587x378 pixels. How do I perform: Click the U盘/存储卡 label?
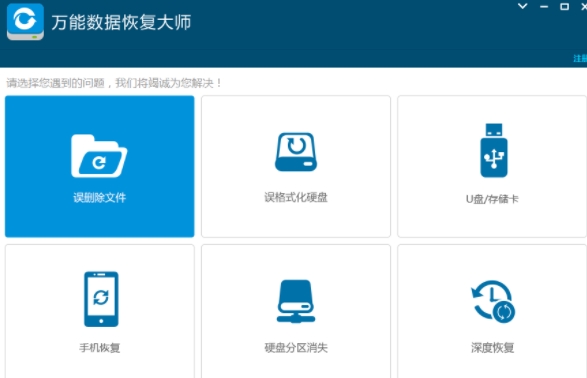(492, 199)
